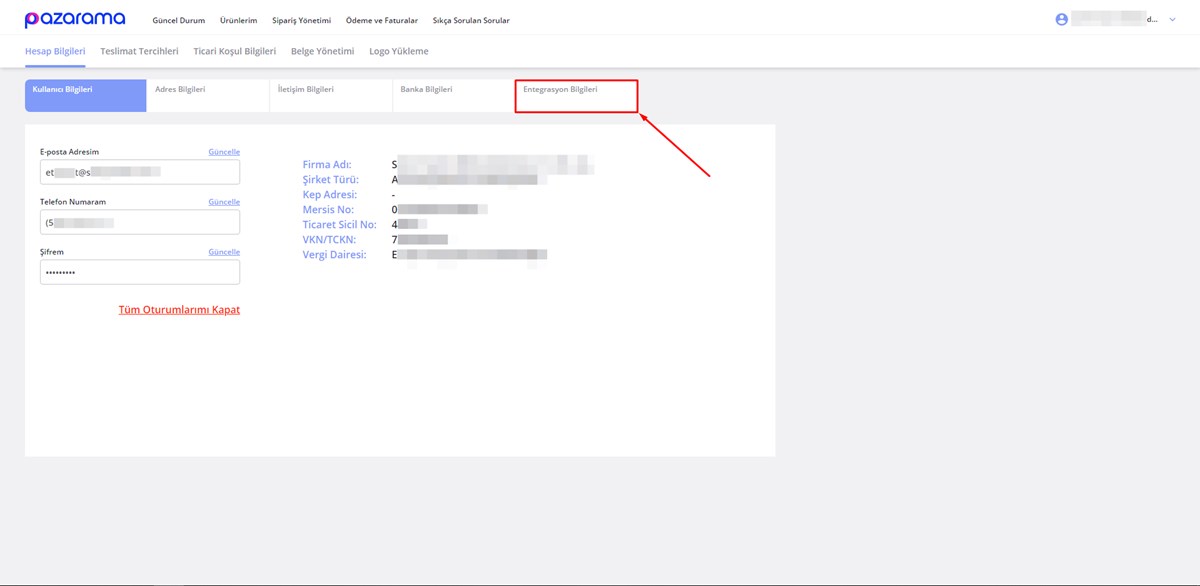This screenshot has width=1200, height=586.
Task: Open the Güncel Durum menu
Action: click(x=178, y=20)
